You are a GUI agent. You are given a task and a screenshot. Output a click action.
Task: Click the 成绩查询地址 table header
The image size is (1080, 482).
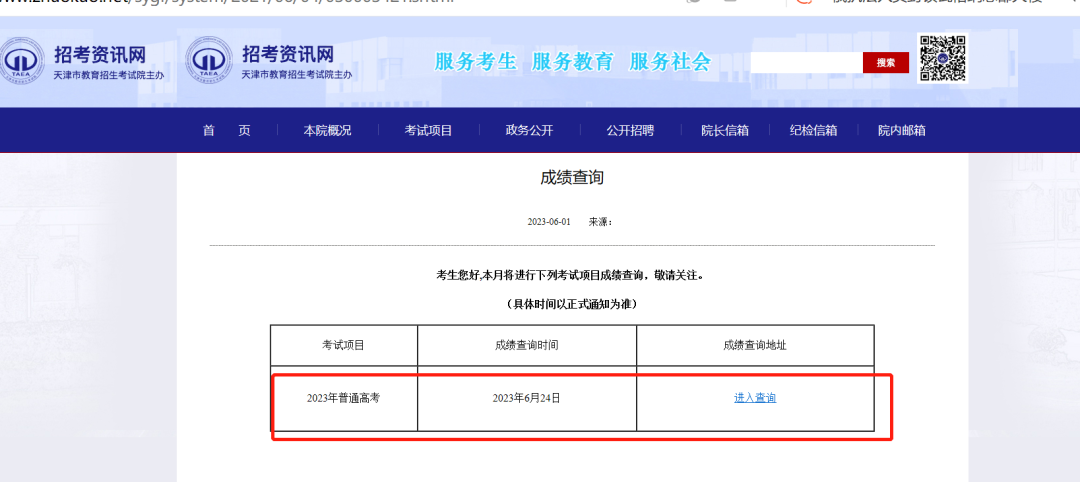pyautogui.click(x=755, y=345)
